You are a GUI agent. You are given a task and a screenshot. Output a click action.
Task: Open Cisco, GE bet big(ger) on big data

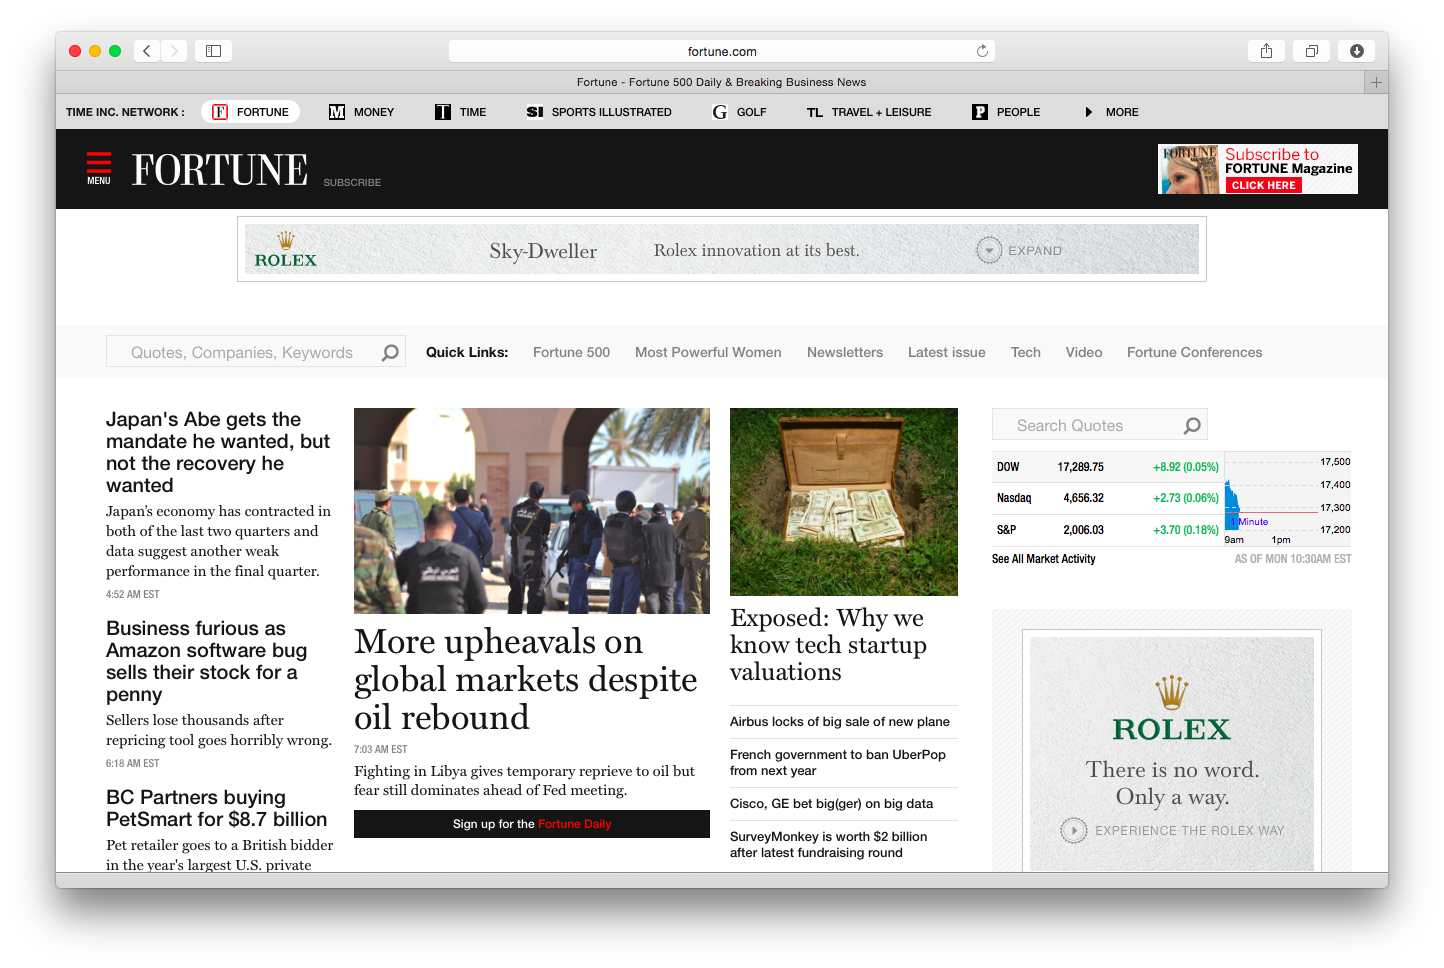tap(831, 804)
